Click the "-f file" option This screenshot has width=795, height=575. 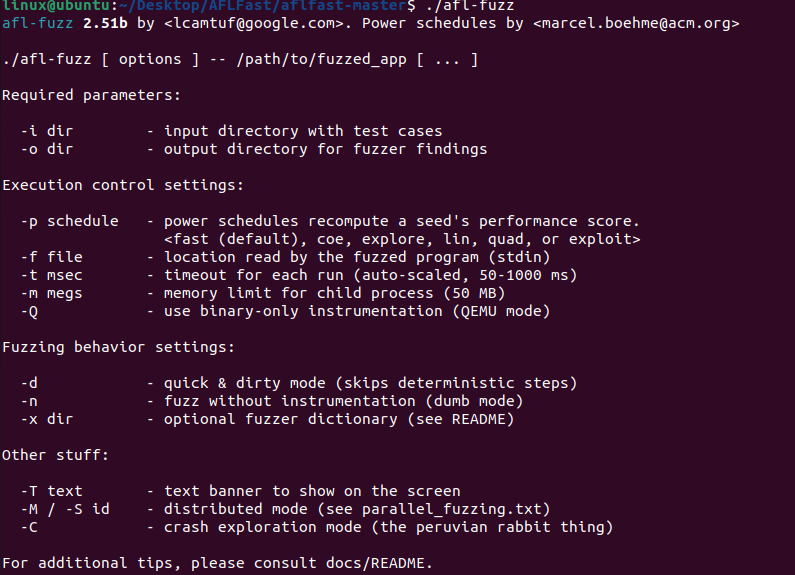51,257
